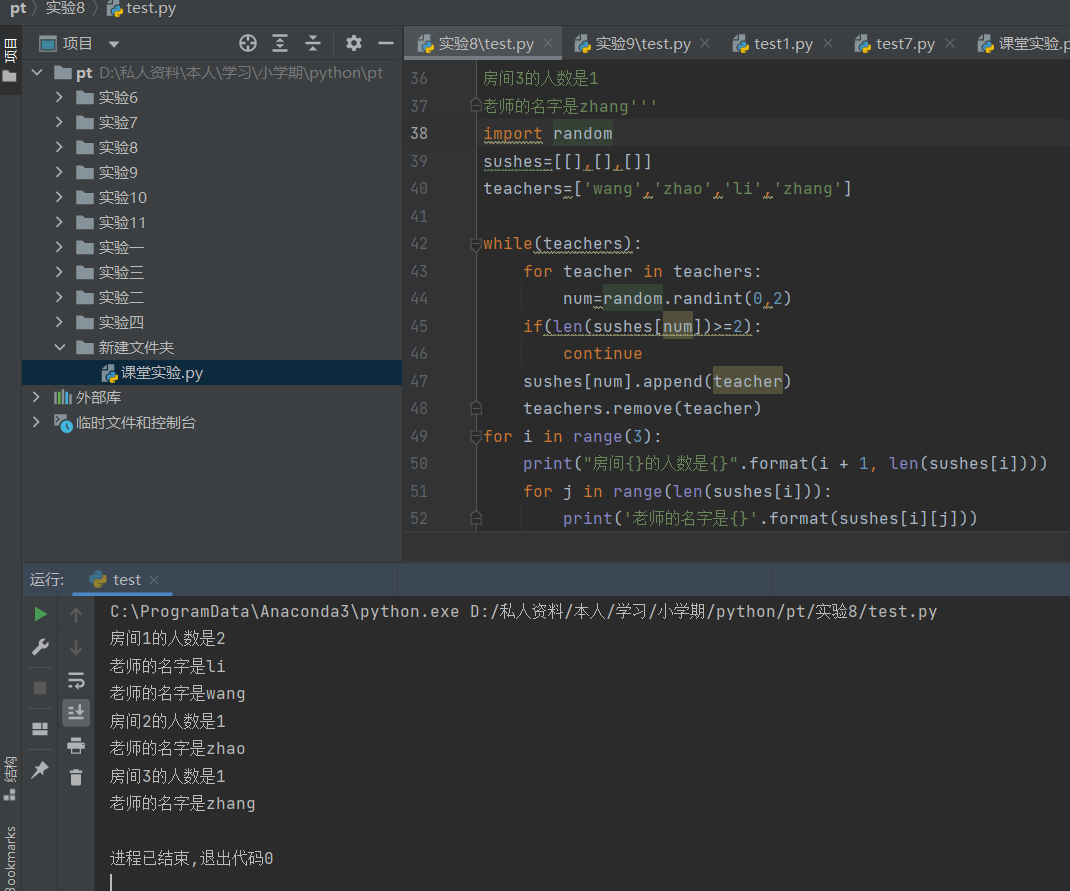Fold the while loop at line 42
The width and height of the screenshot is (1070, 891).
coord(476,243)
